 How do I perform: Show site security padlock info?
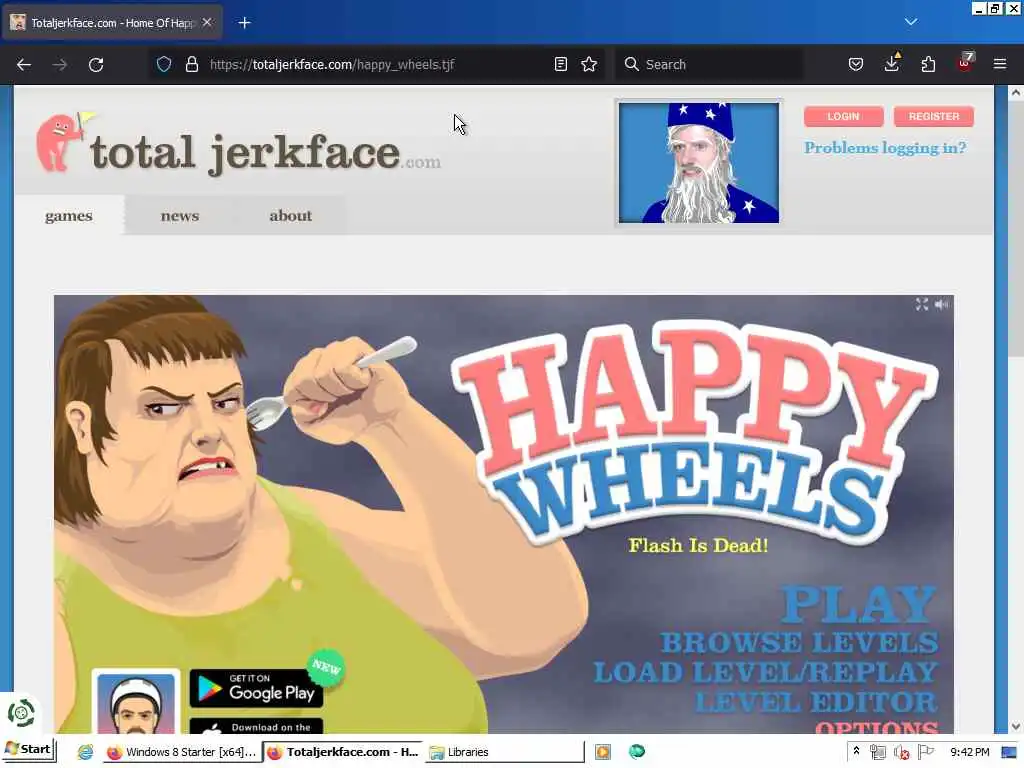click(191, 64)
